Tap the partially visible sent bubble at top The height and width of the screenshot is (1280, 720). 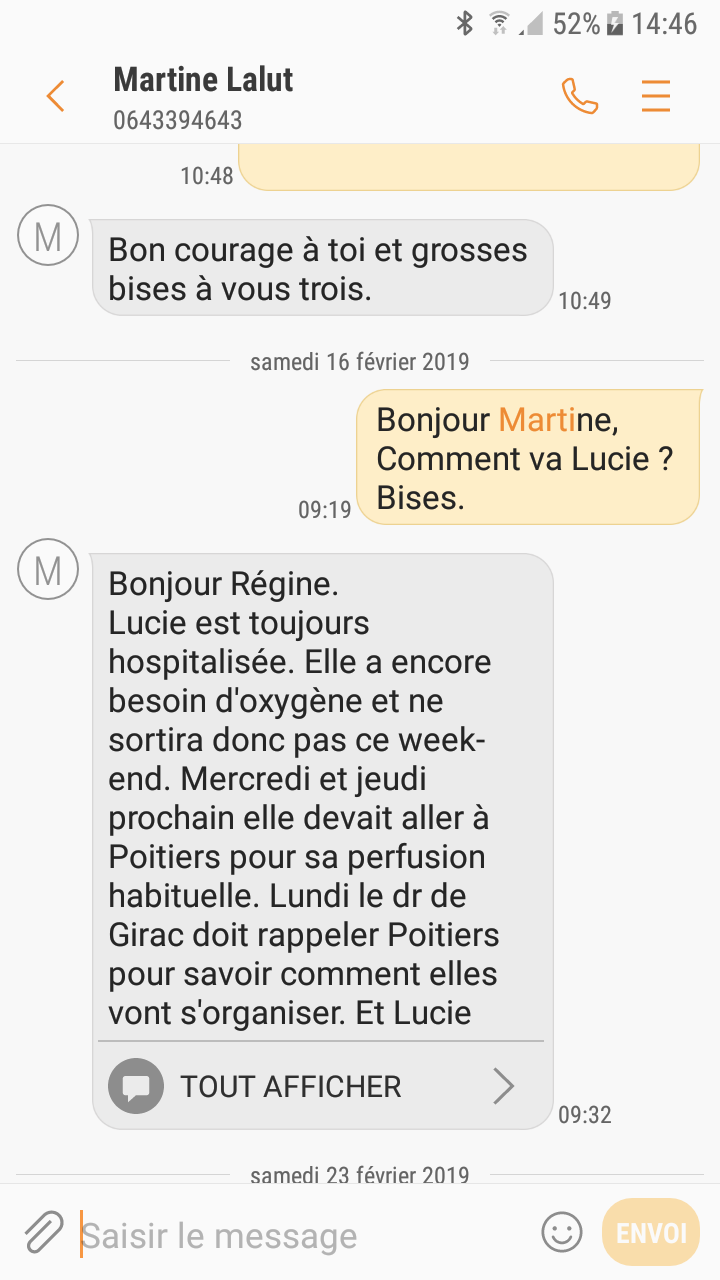pyautogui.click(x=468, y=167)
